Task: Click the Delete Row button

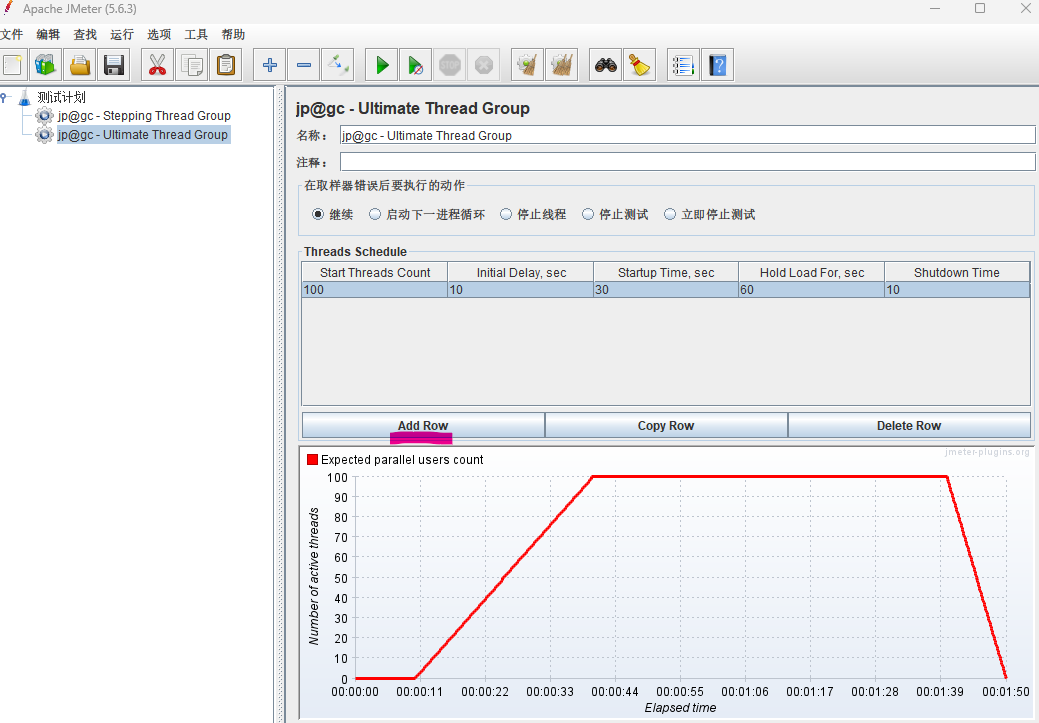Action: (x=909, y=425)
